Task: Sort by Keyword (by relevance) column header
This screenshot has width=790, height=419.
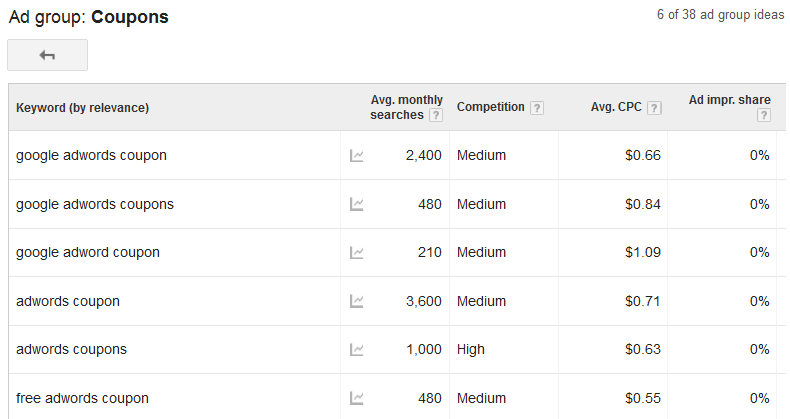Action: pyautogui.click(x=83, y=108)
